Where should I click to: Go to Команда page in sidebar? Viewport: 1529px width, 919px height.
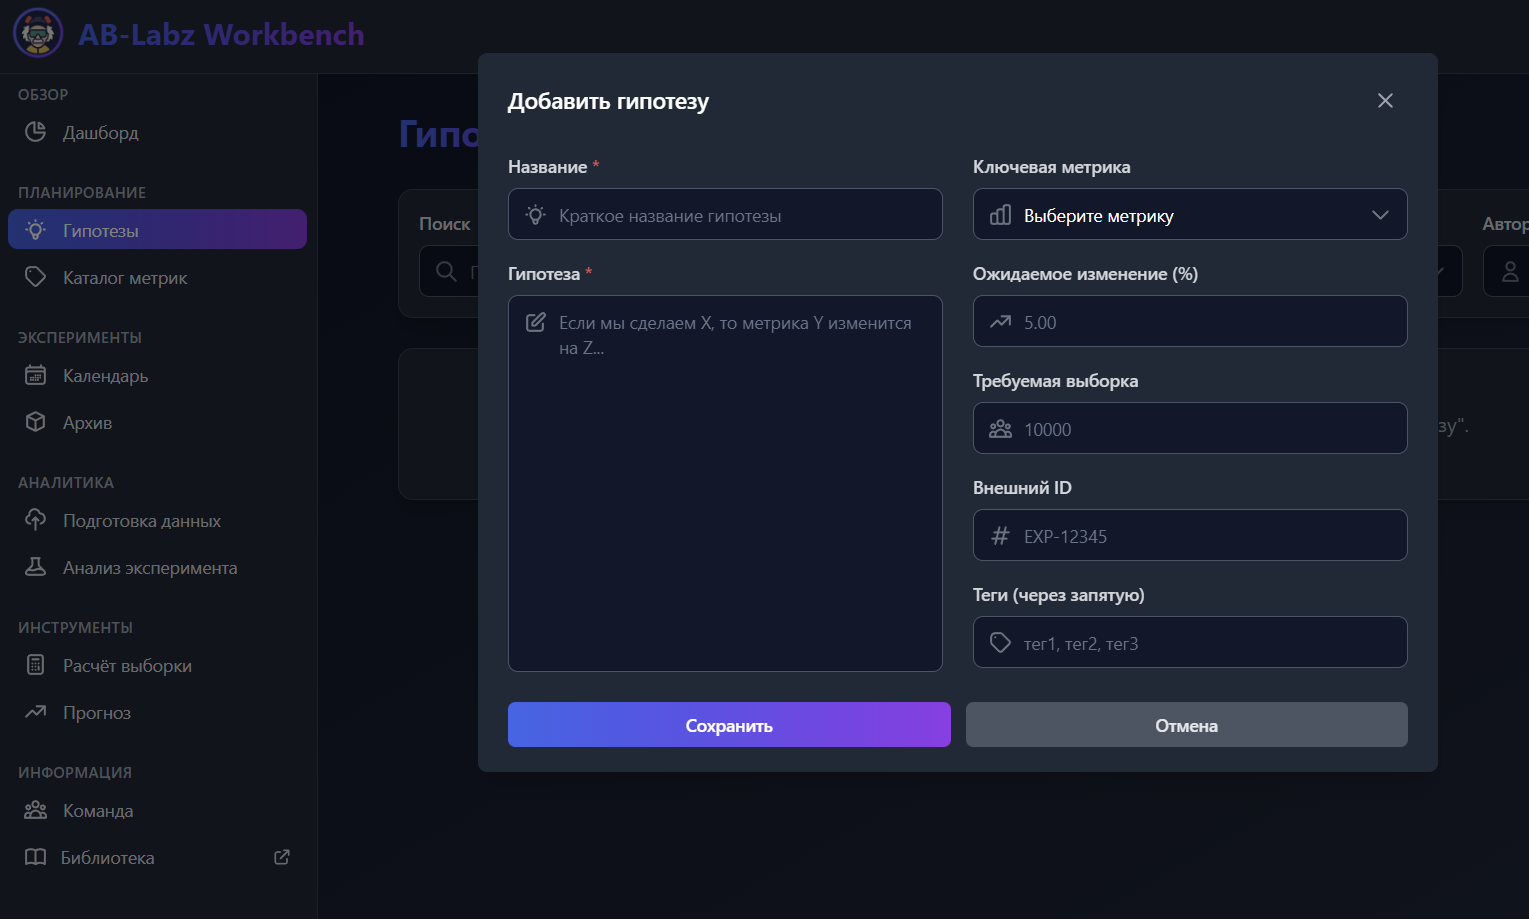point(98,811)
